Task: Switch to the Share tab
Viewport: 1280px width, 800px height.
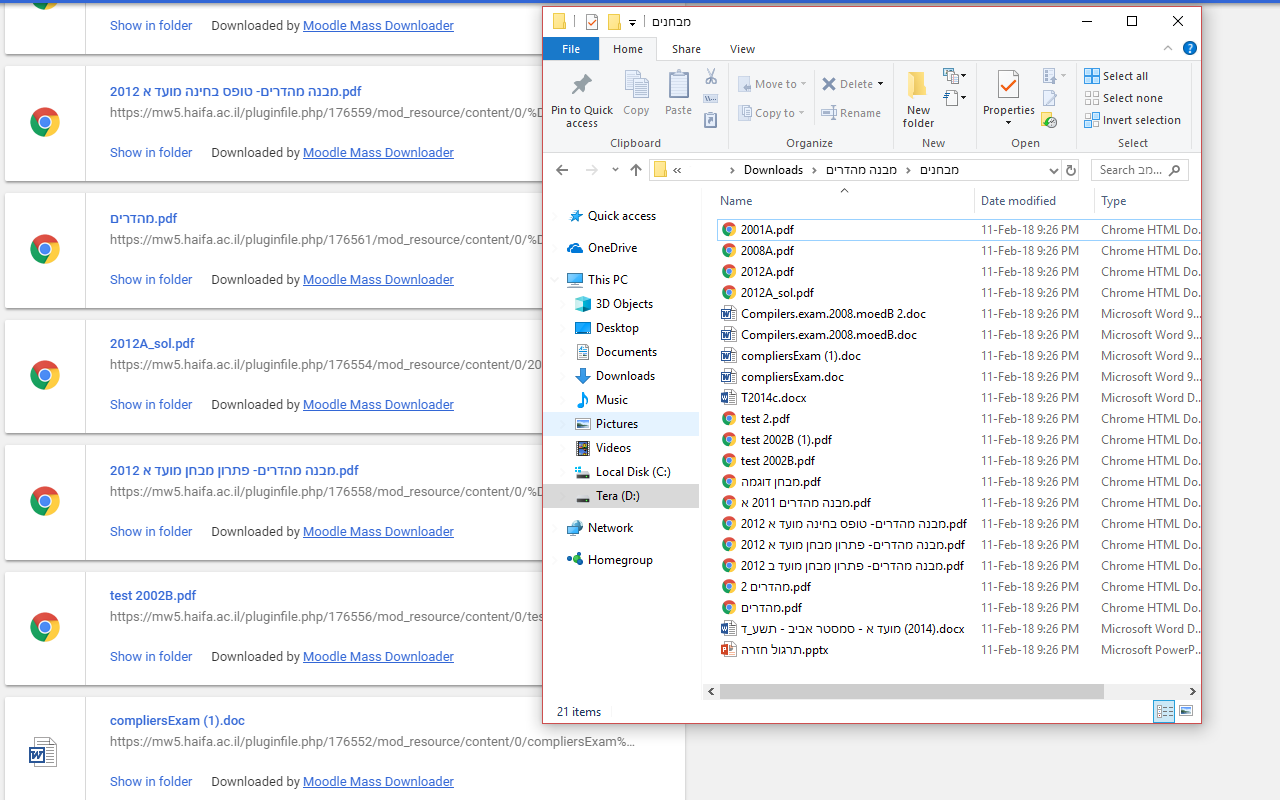Action: 686,49
